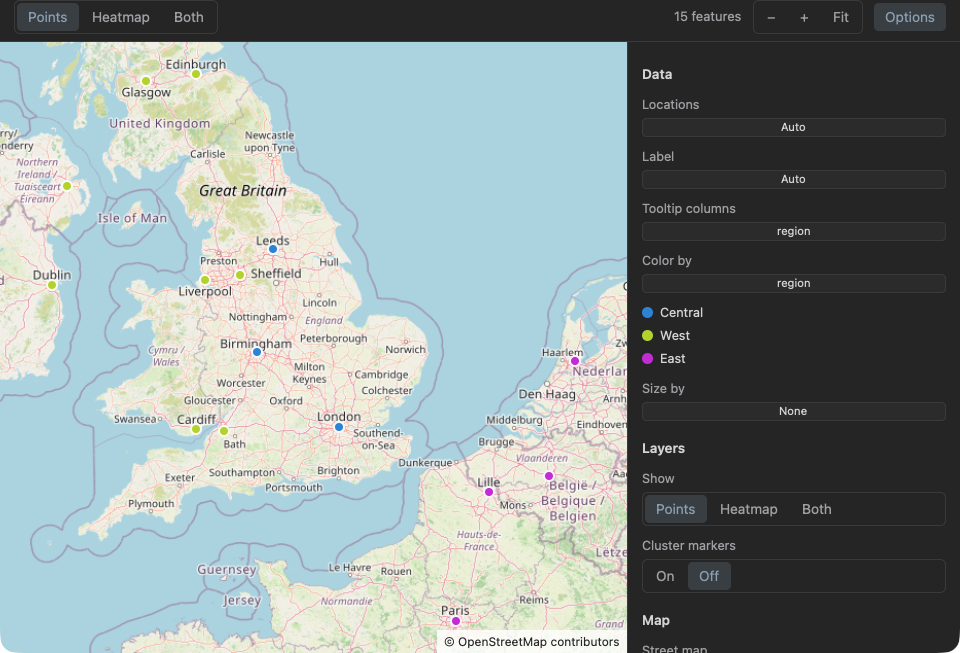Screen dimensions: 960x653
Task: Click the magenta marker near Haarlem
Action: [575, 361]
